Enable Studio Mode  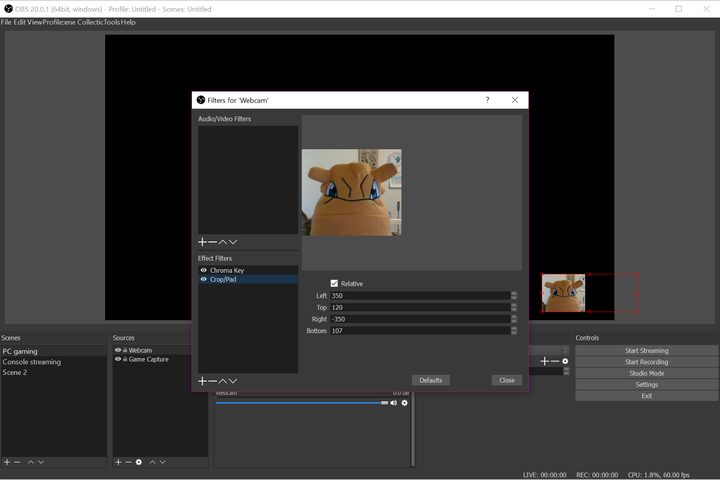pyautogui.click(x=647, y=373)
